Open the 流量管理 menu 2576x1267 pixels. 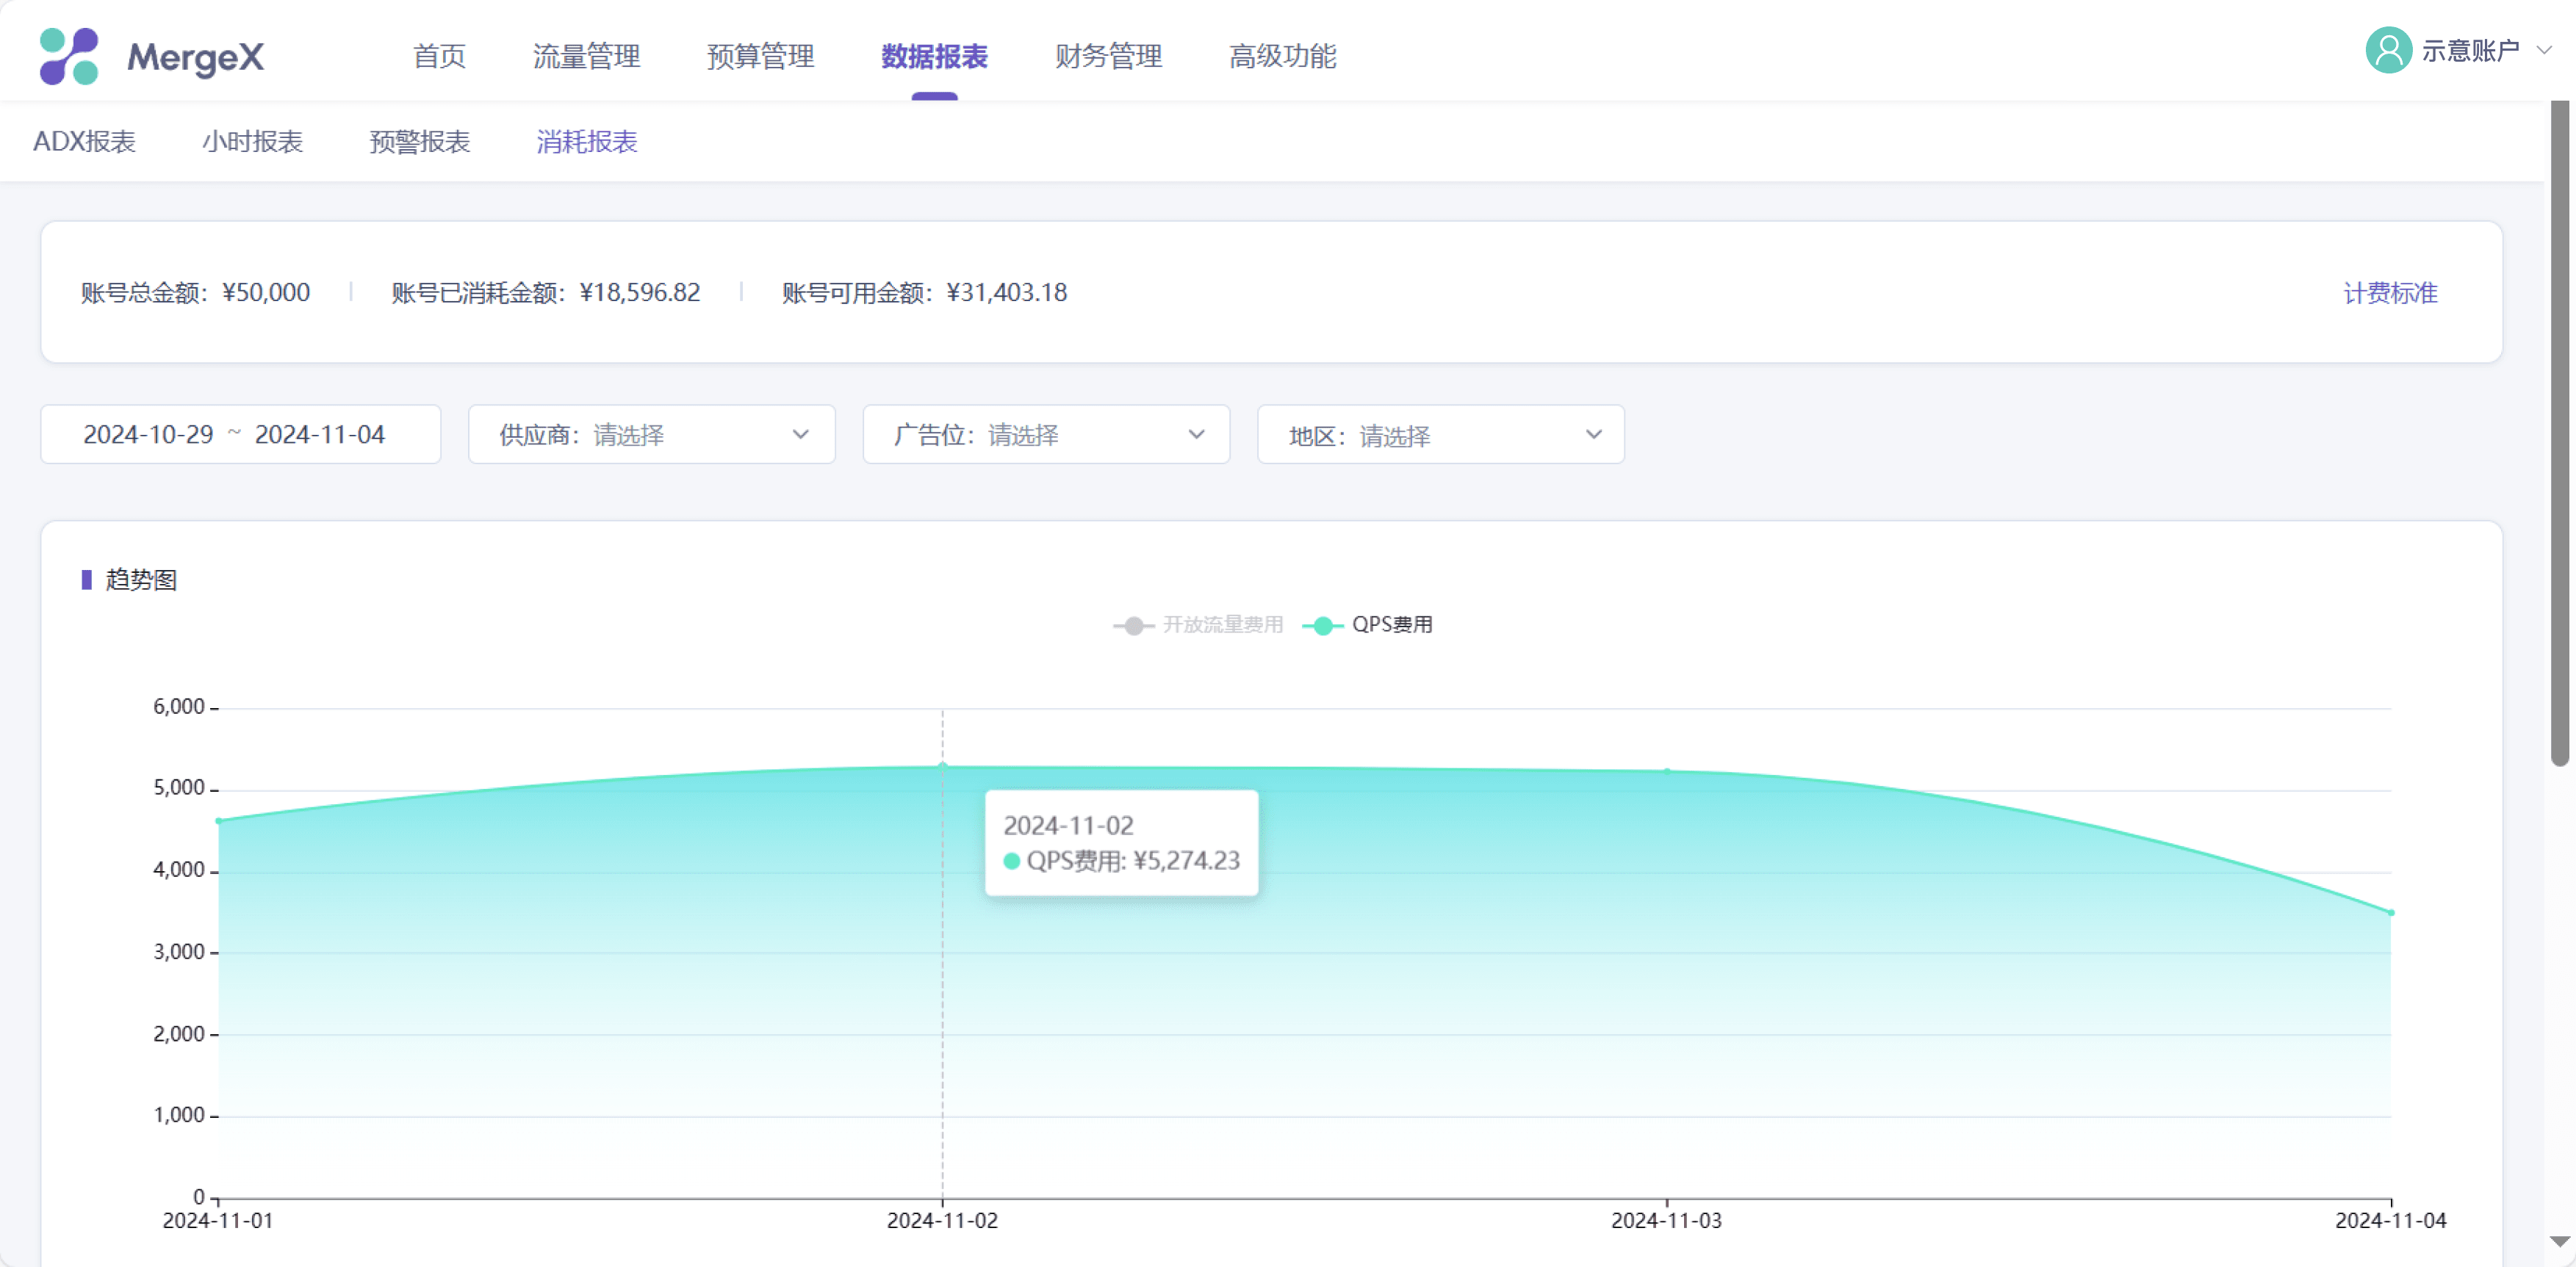(x=586, y=56)
